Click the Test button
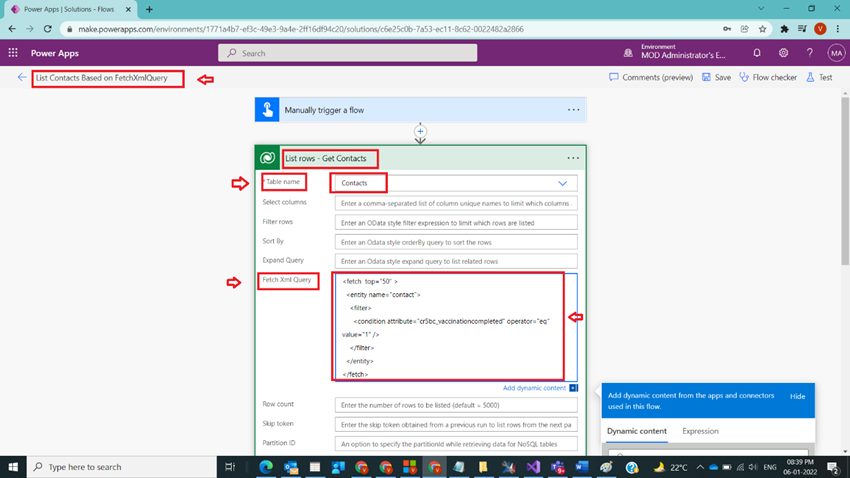Viewport: 850px width, 478px height. (819, 77)
